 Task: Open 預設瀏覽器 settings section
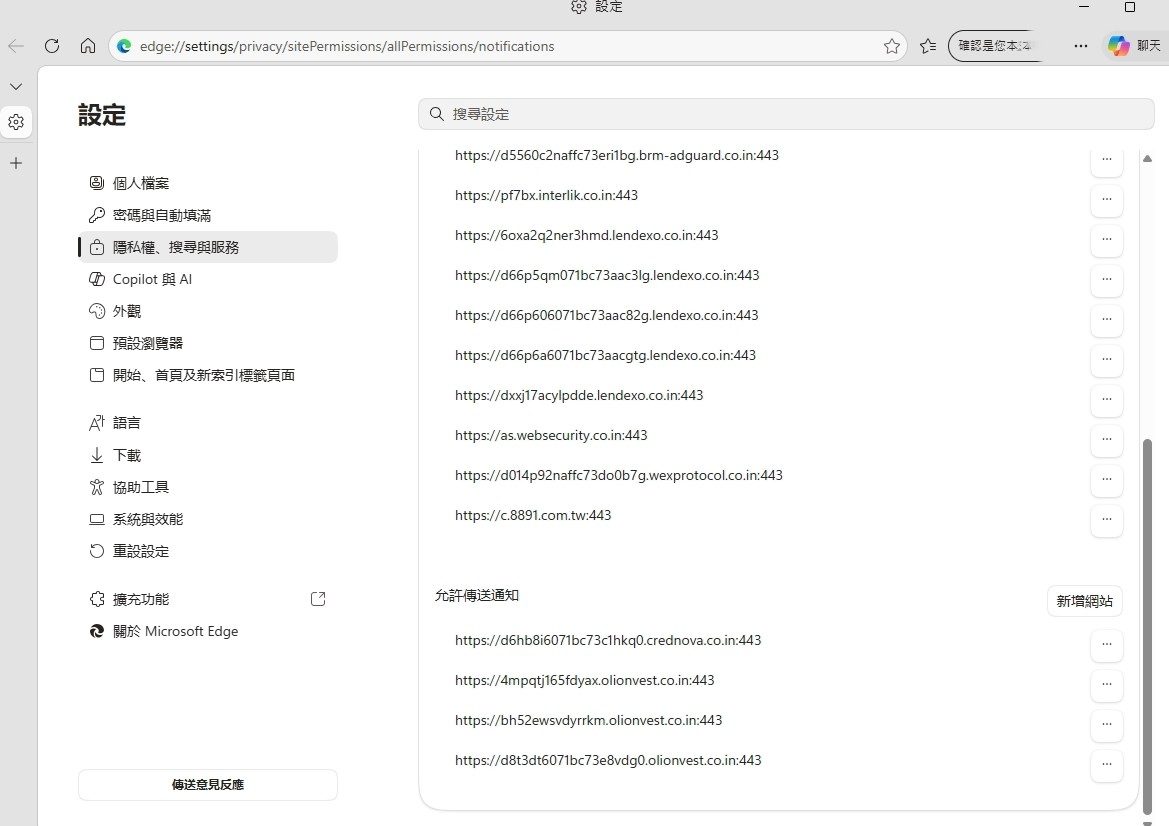[208, 344]
